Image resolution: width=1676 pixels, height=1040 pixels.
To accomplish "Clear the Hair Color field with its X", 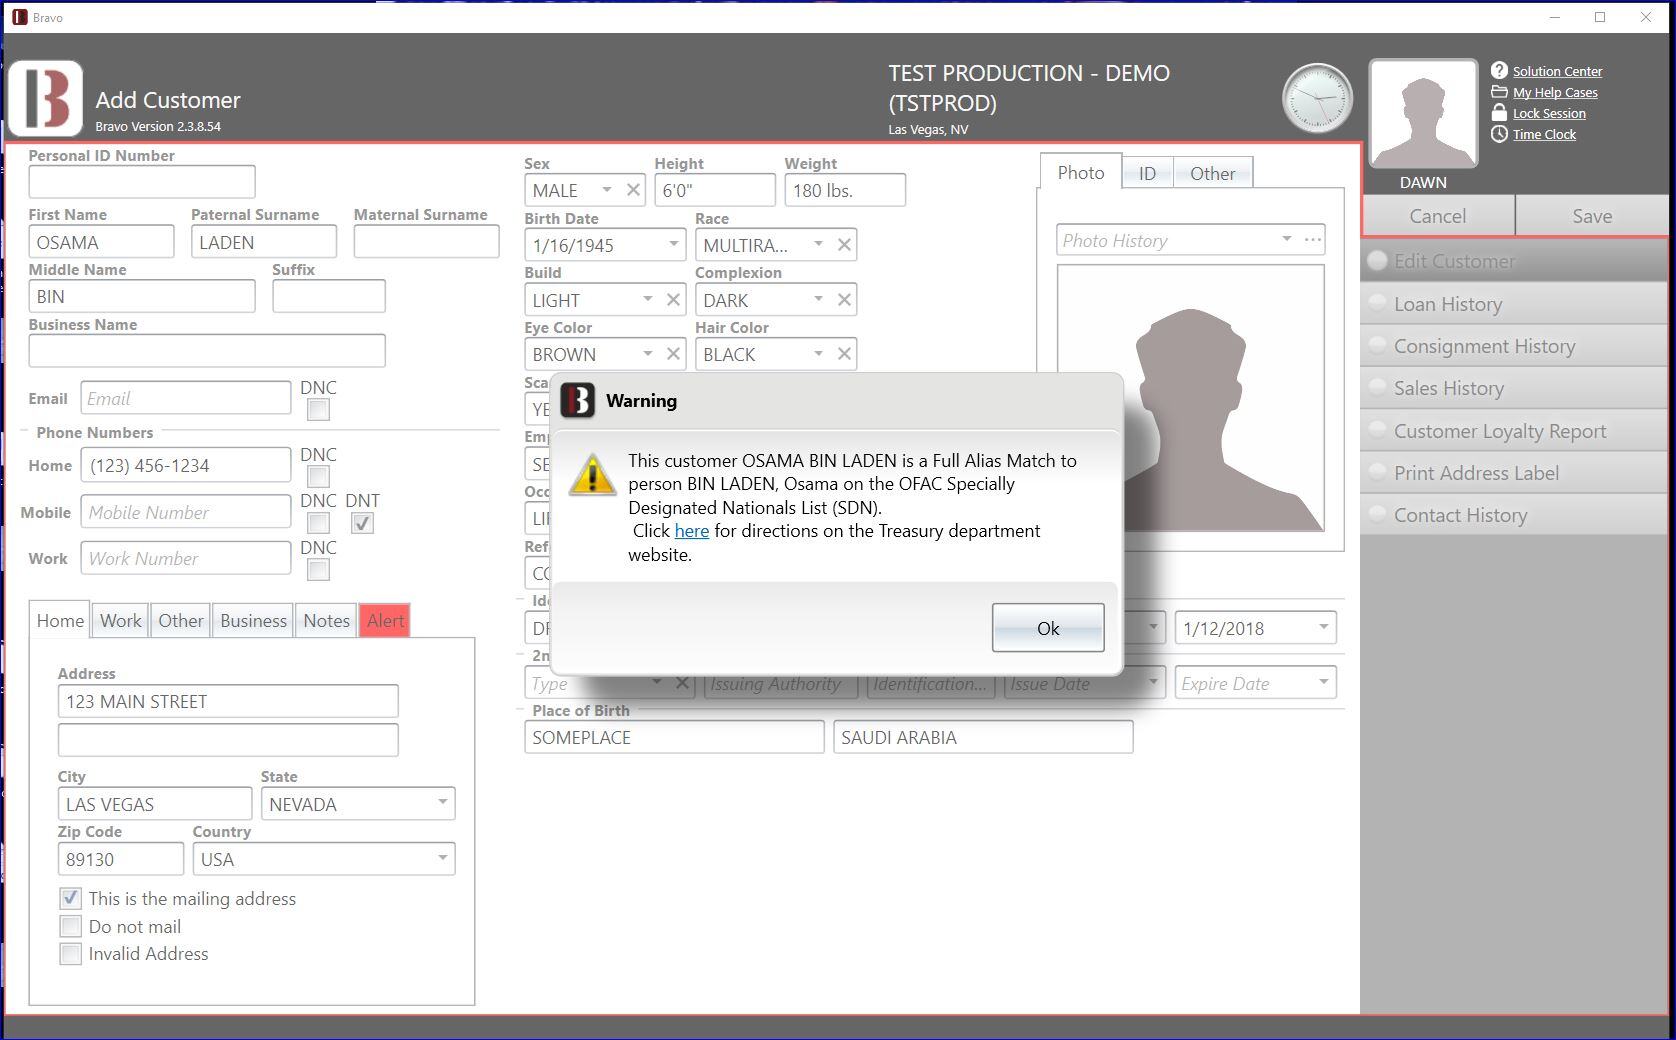I will click(844, 354).
